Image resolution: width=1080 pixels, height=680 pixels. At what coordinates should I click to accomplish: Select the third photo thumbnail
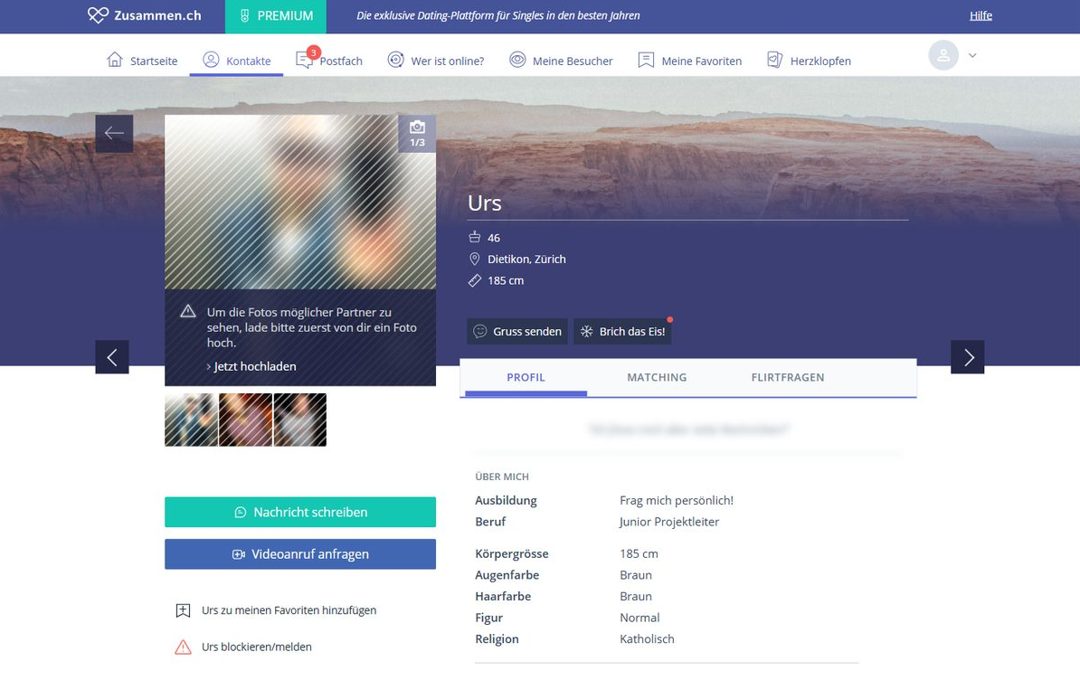point(300,420)
